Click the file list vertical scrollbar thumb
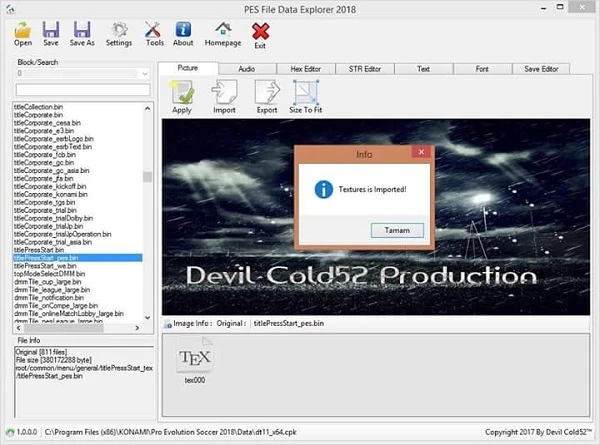Screen dimensions: 600x445 pos(147,177)
